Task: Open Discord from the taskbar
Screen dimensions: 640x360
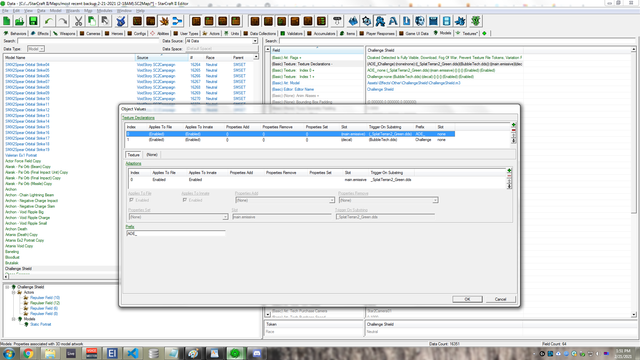Action: [x=256, y=353]
